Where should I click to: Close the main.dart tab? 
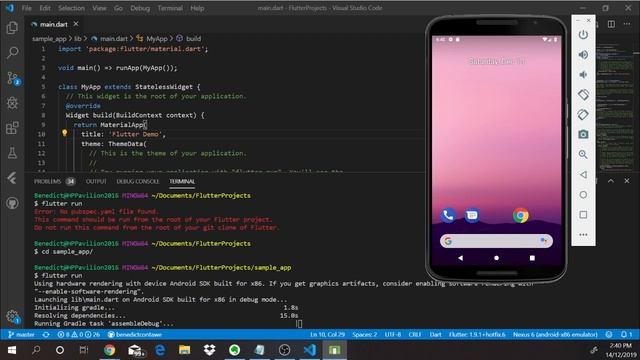[76, 24]
